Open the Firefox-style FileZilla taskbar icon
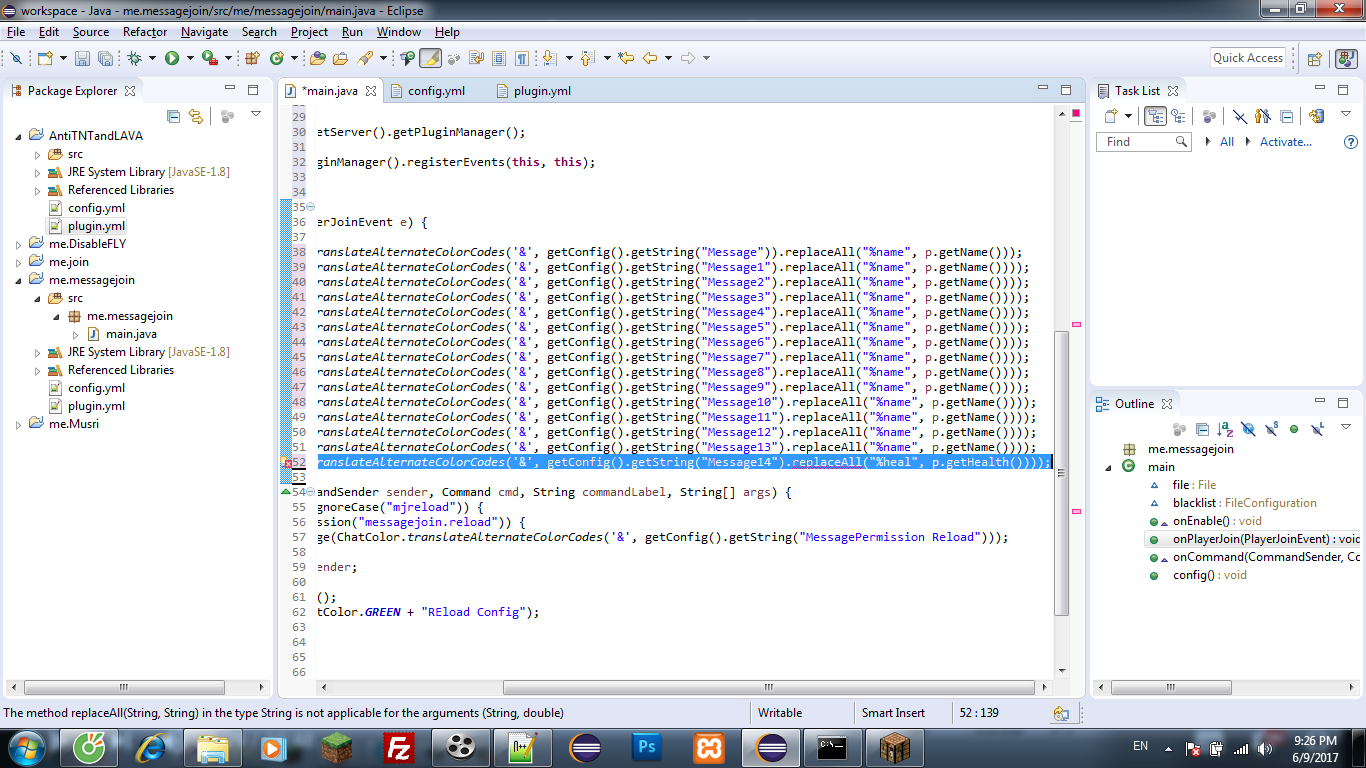Viewport: 1366px width, 768px height. [x=400, y=747]
